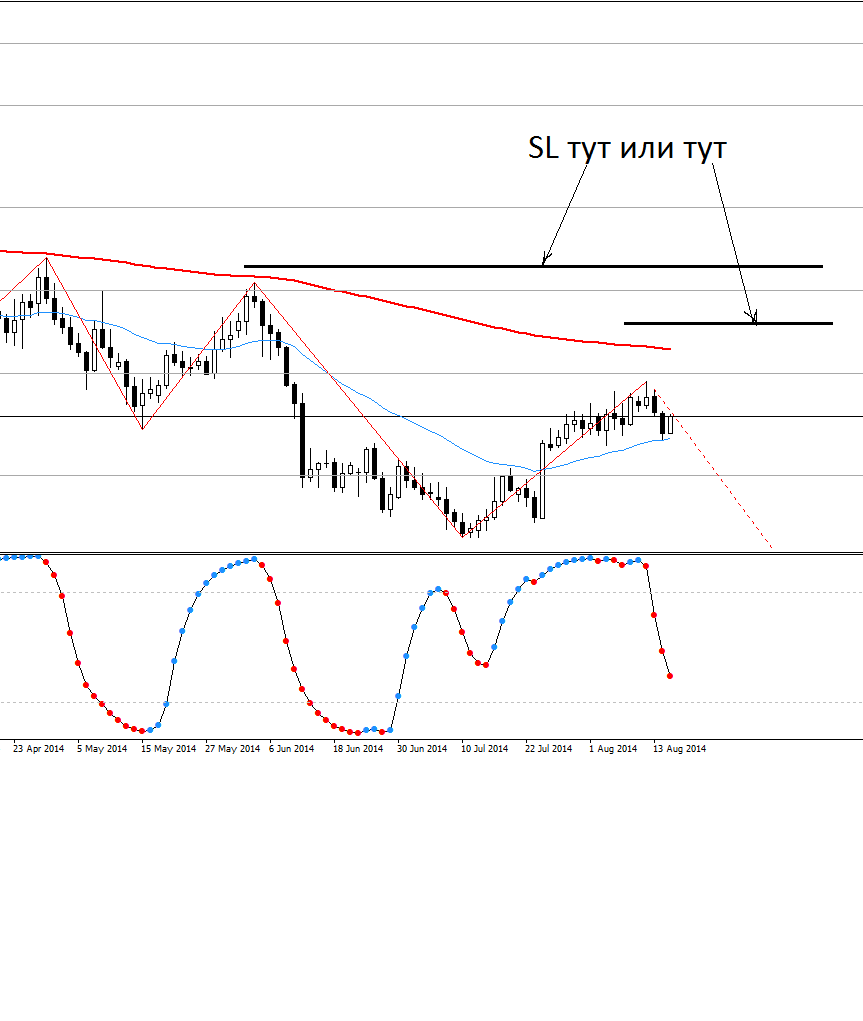The width and height of the screenshot is (863, 1021).
Task: Click the '13 Aug 2014' date label
Action: pyautogui.click(x=679, y=749)
